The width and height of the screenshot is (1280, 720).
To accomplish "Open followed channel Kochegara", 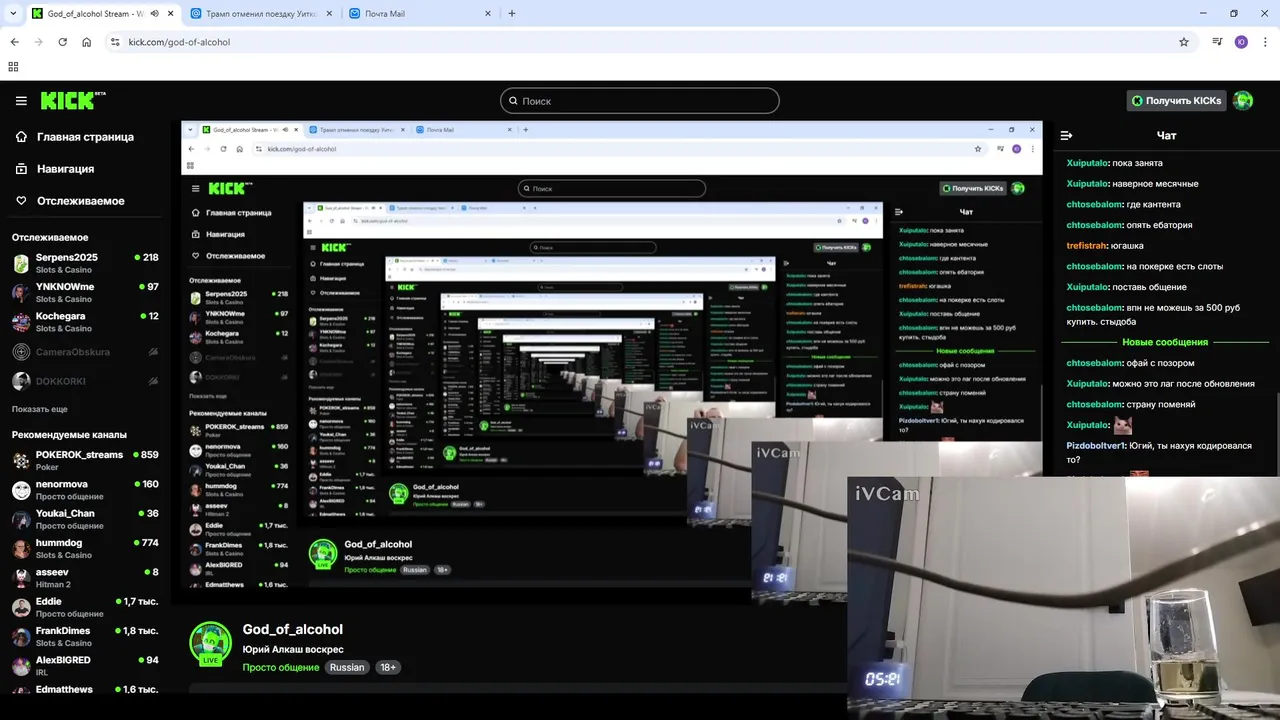I will 85,321.
